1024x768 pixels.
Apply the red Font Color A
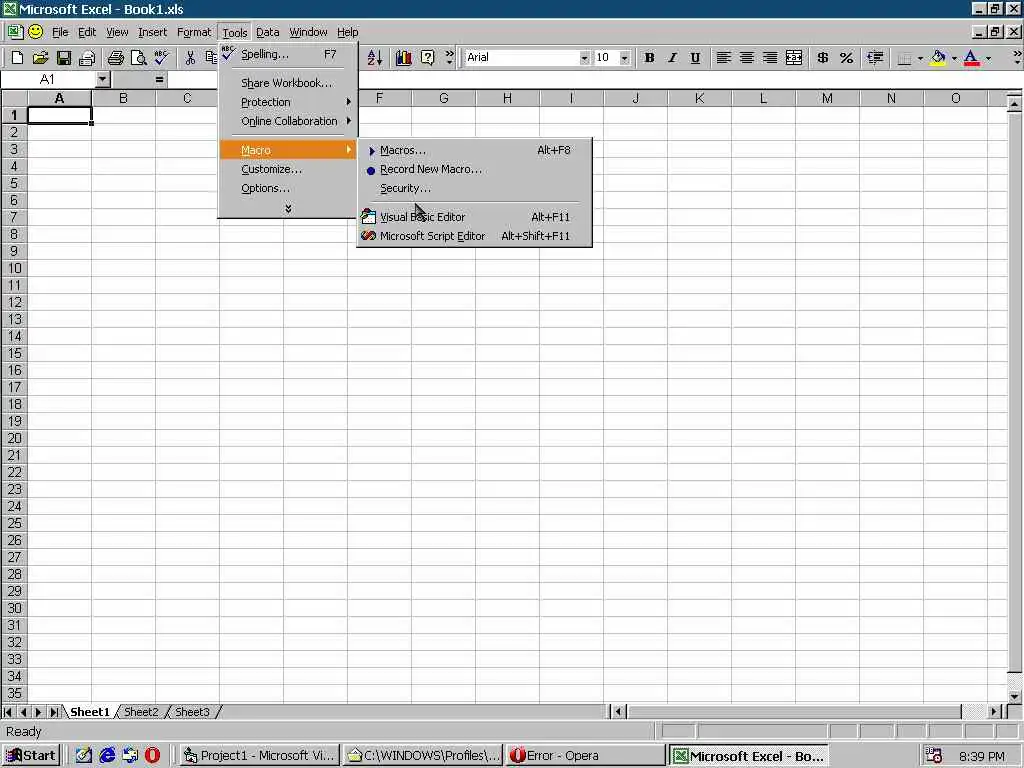972,58
